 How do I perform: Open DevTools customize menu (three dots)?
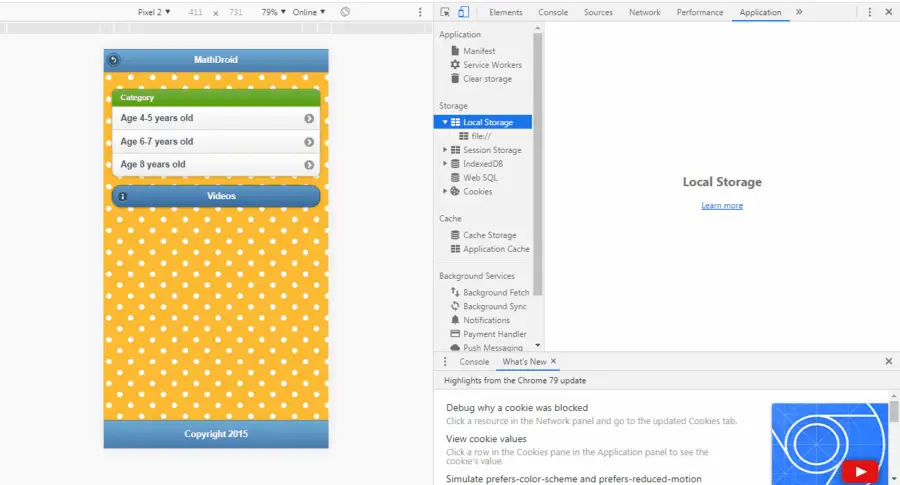pyautogui.click(x=870, y=12)
